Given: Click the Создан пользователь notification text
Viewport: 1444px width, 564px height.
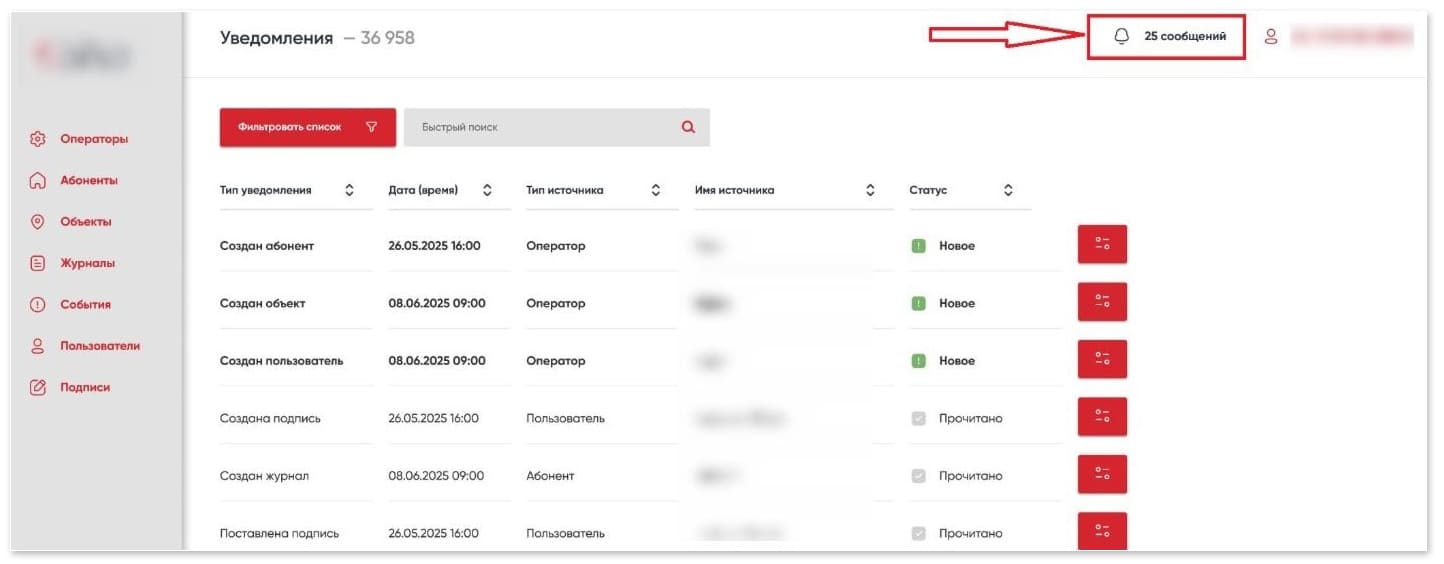Looking at the screenshot, I should [281, 361].
